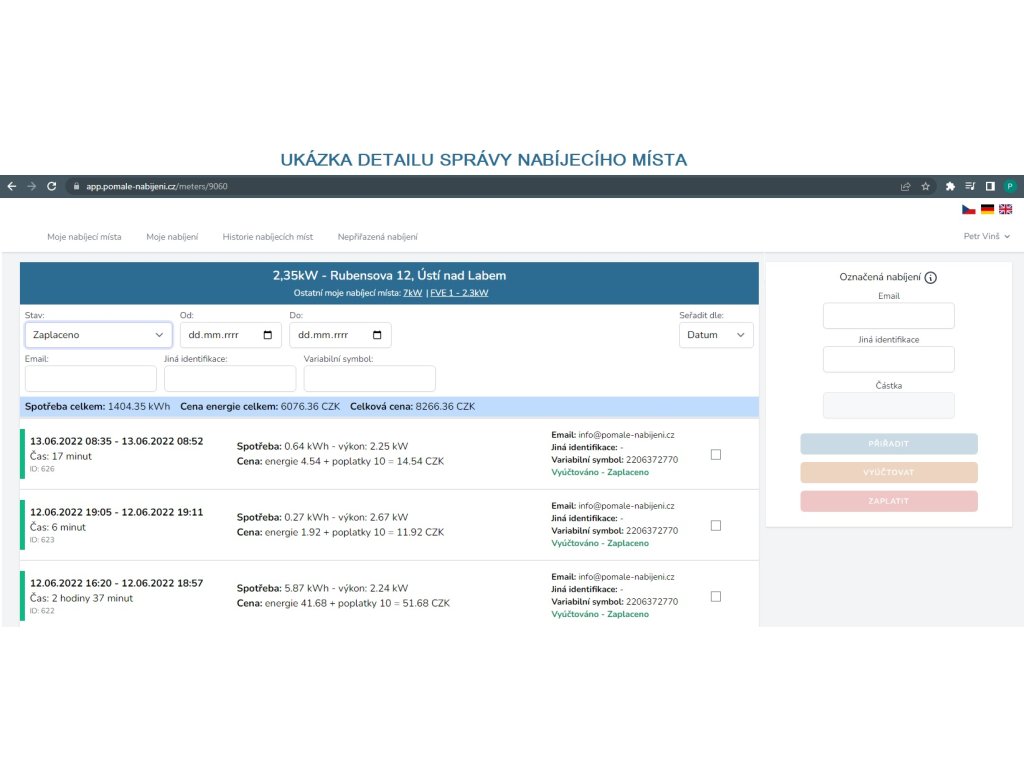Switch language via the UK flag

coord(1005,209)
